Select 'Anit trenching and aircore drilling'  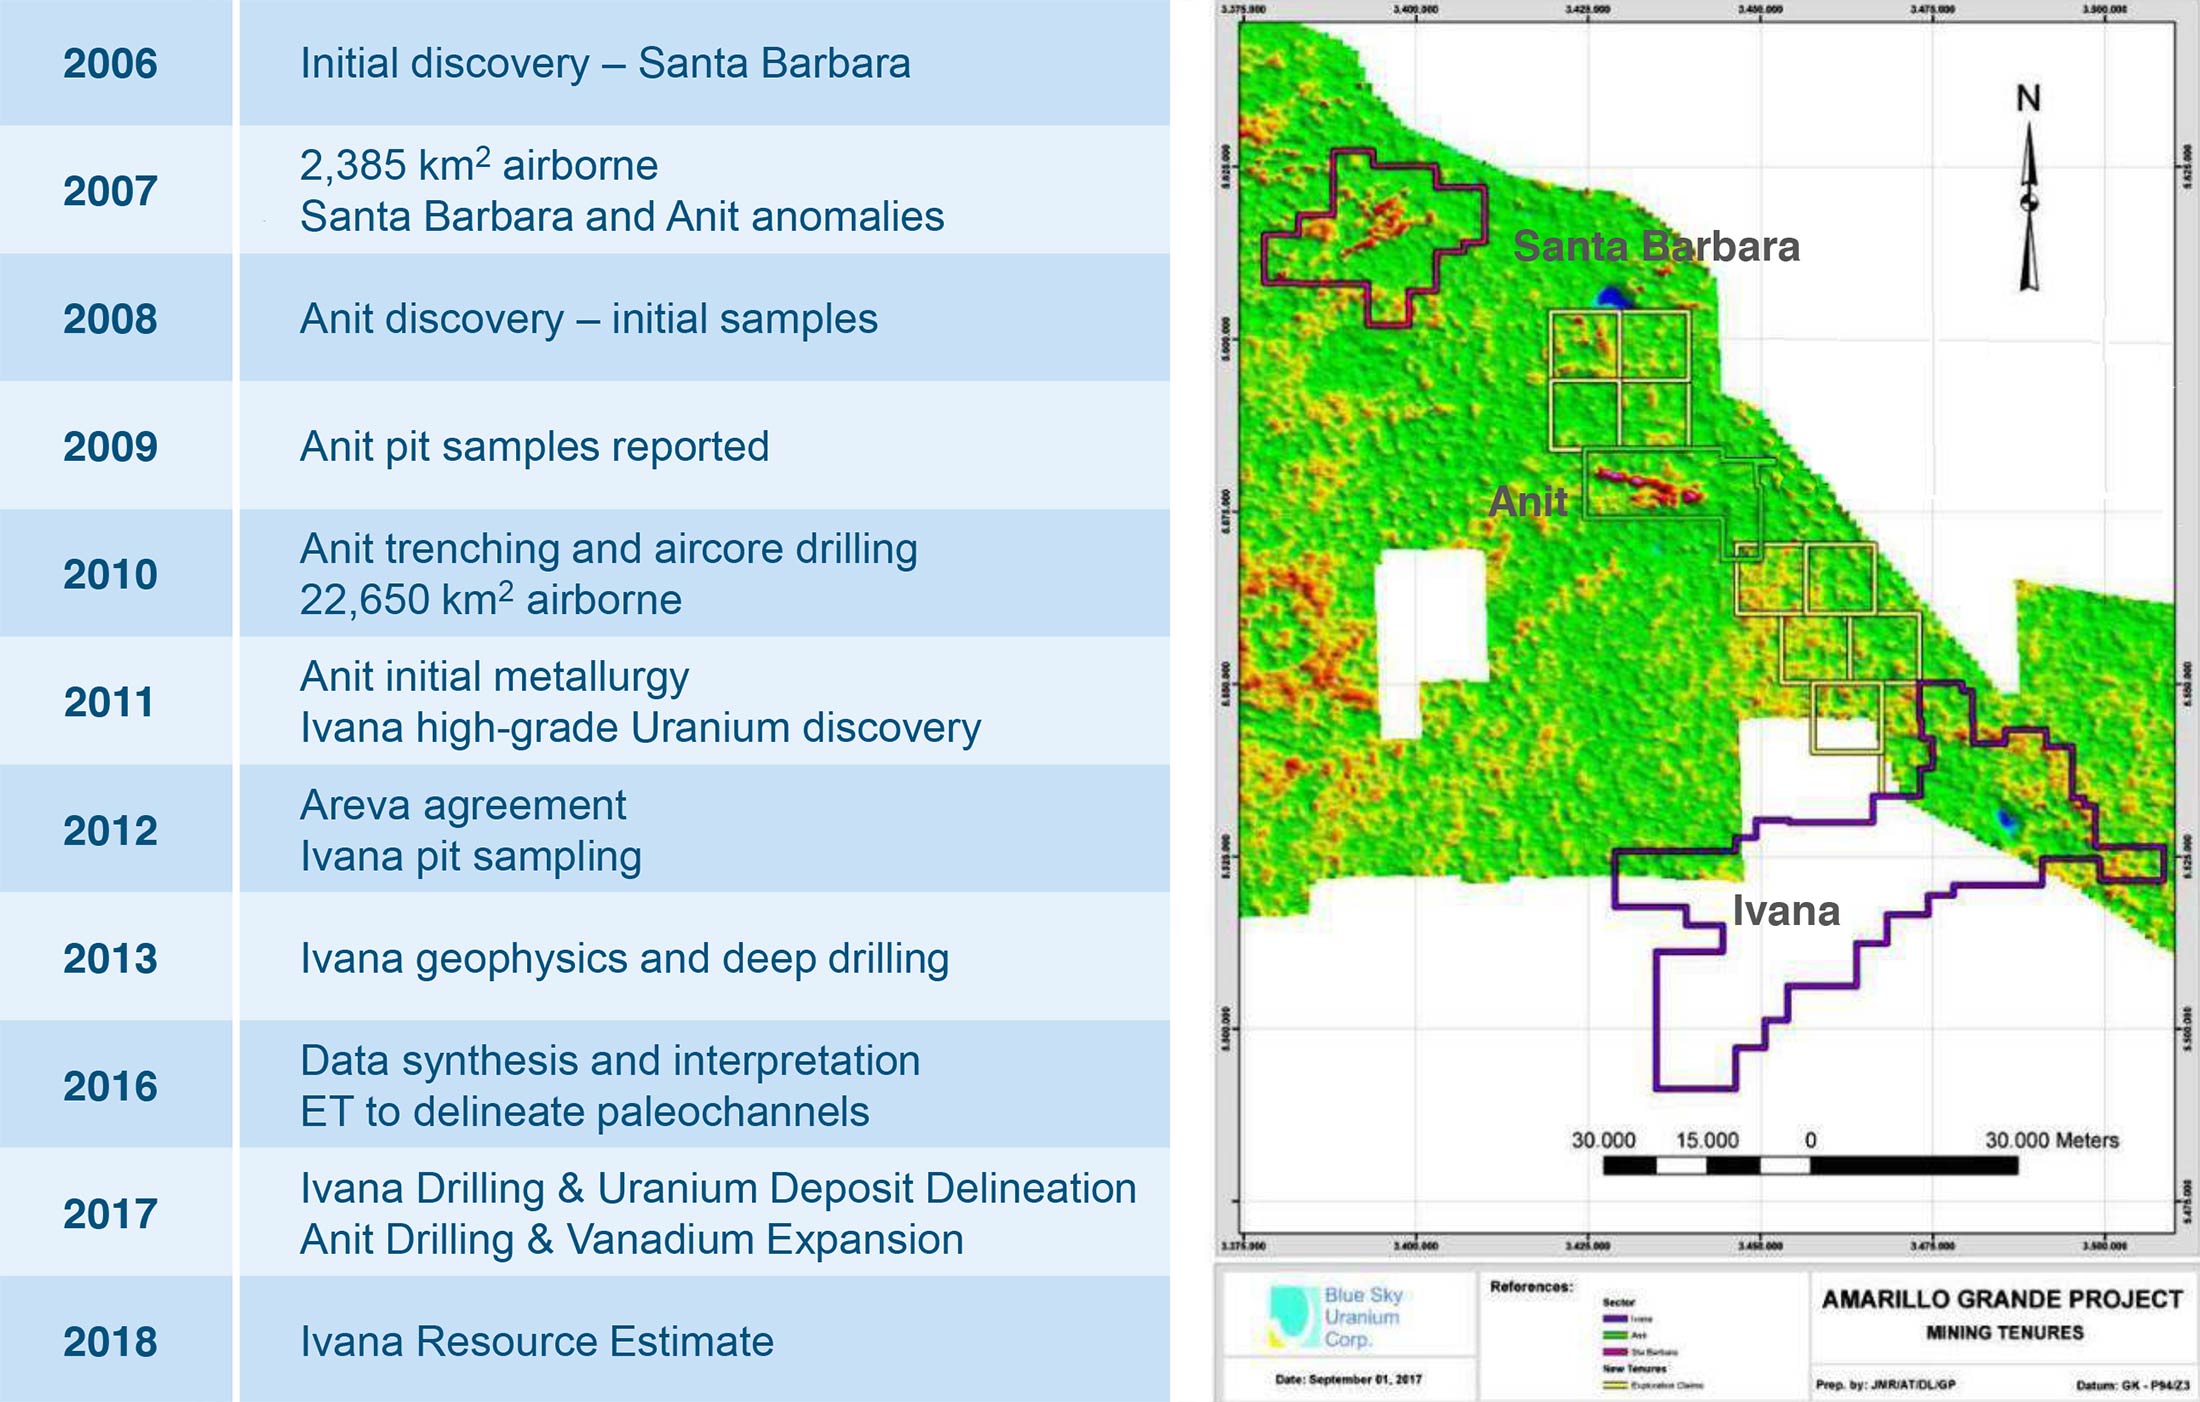(609, 548)
